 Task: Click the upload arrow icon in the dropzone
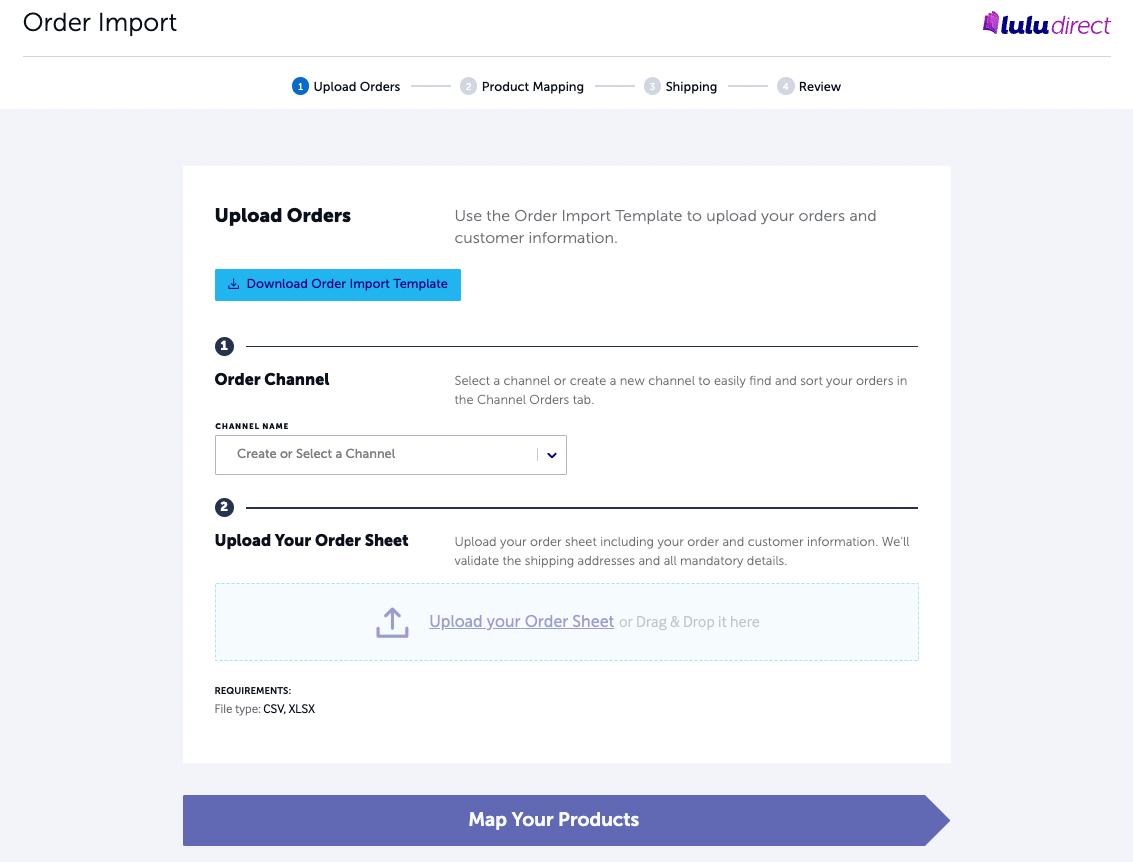click(x=391, y=621)
